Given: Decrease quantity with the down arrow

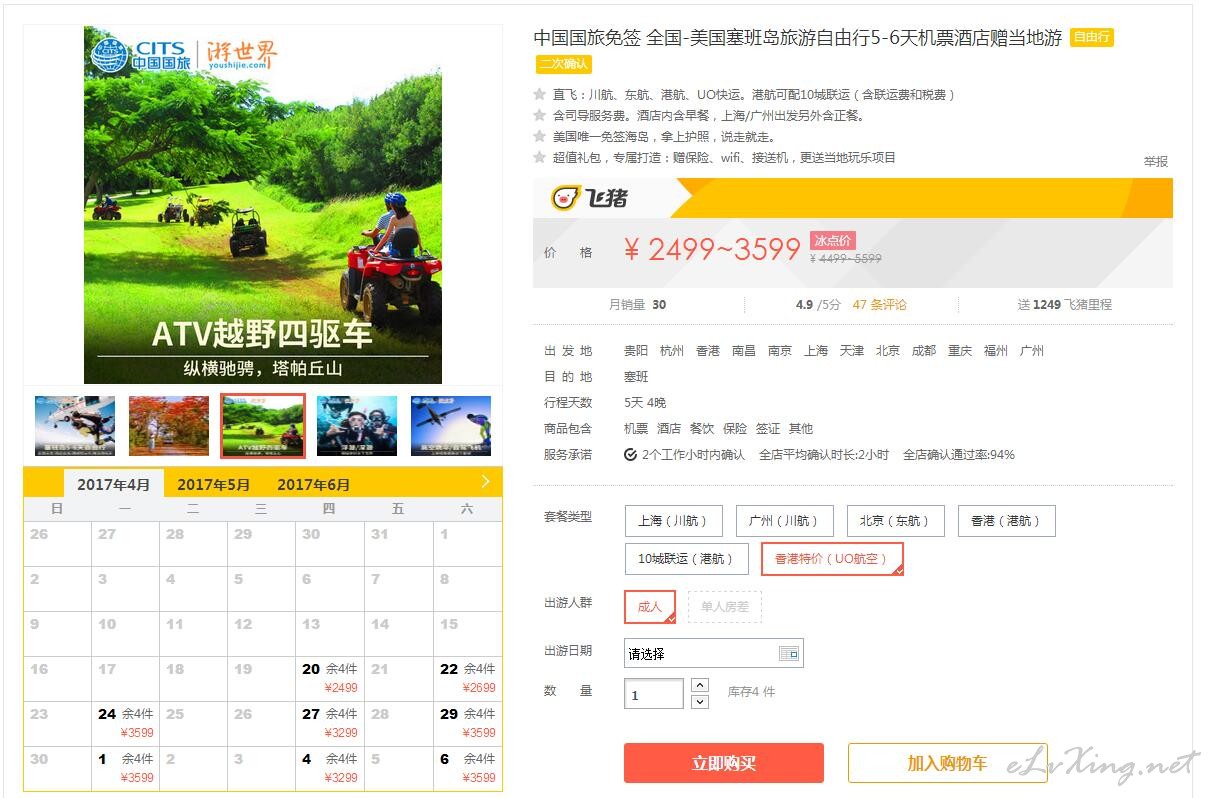Looking at the screenshot, I should point(700,701).
